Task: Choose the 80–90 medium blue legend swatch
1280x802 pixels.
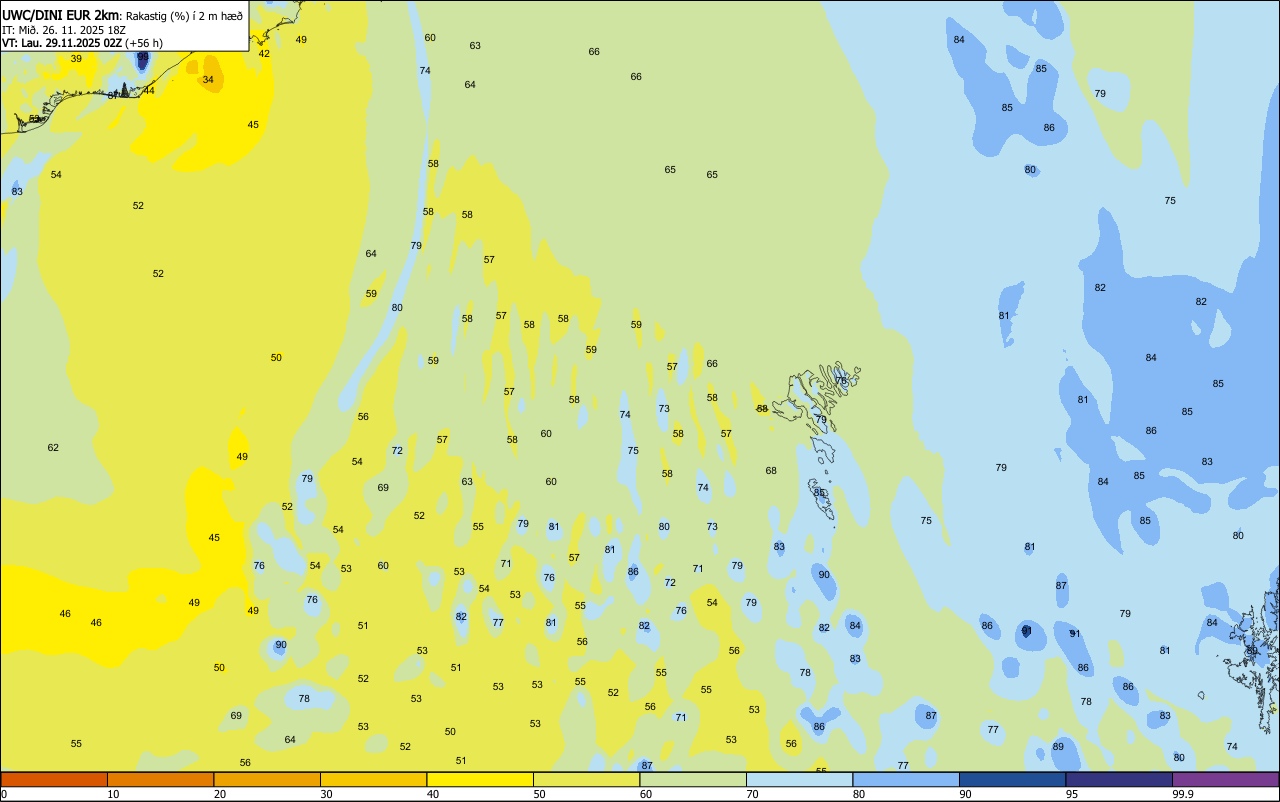Action: (x=906, y=779)
